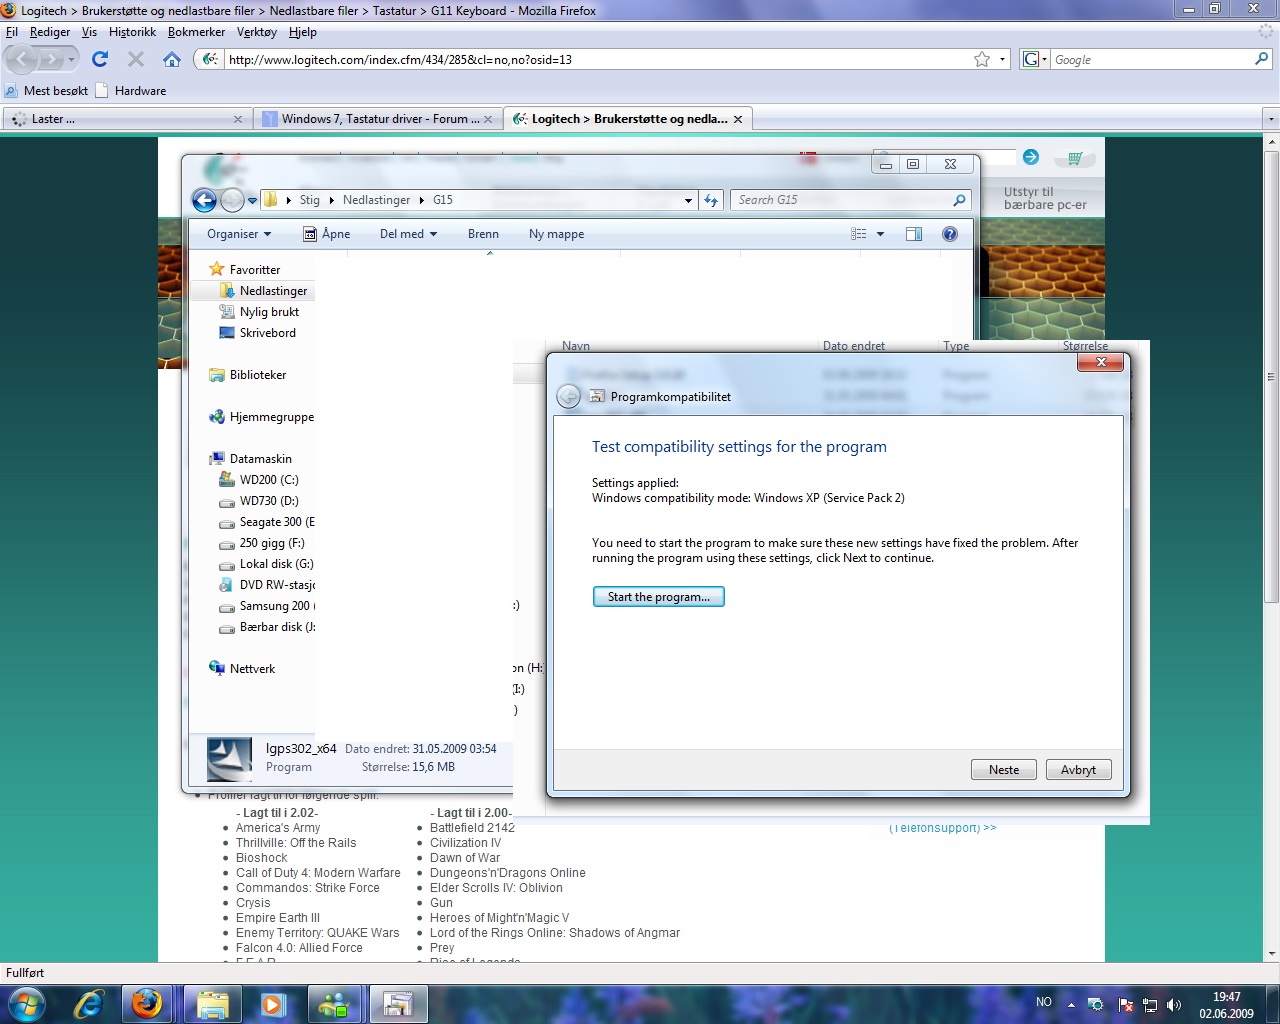Open Windows Media Player taskbar icon
The image size is (1280, 1024).
273,1004
